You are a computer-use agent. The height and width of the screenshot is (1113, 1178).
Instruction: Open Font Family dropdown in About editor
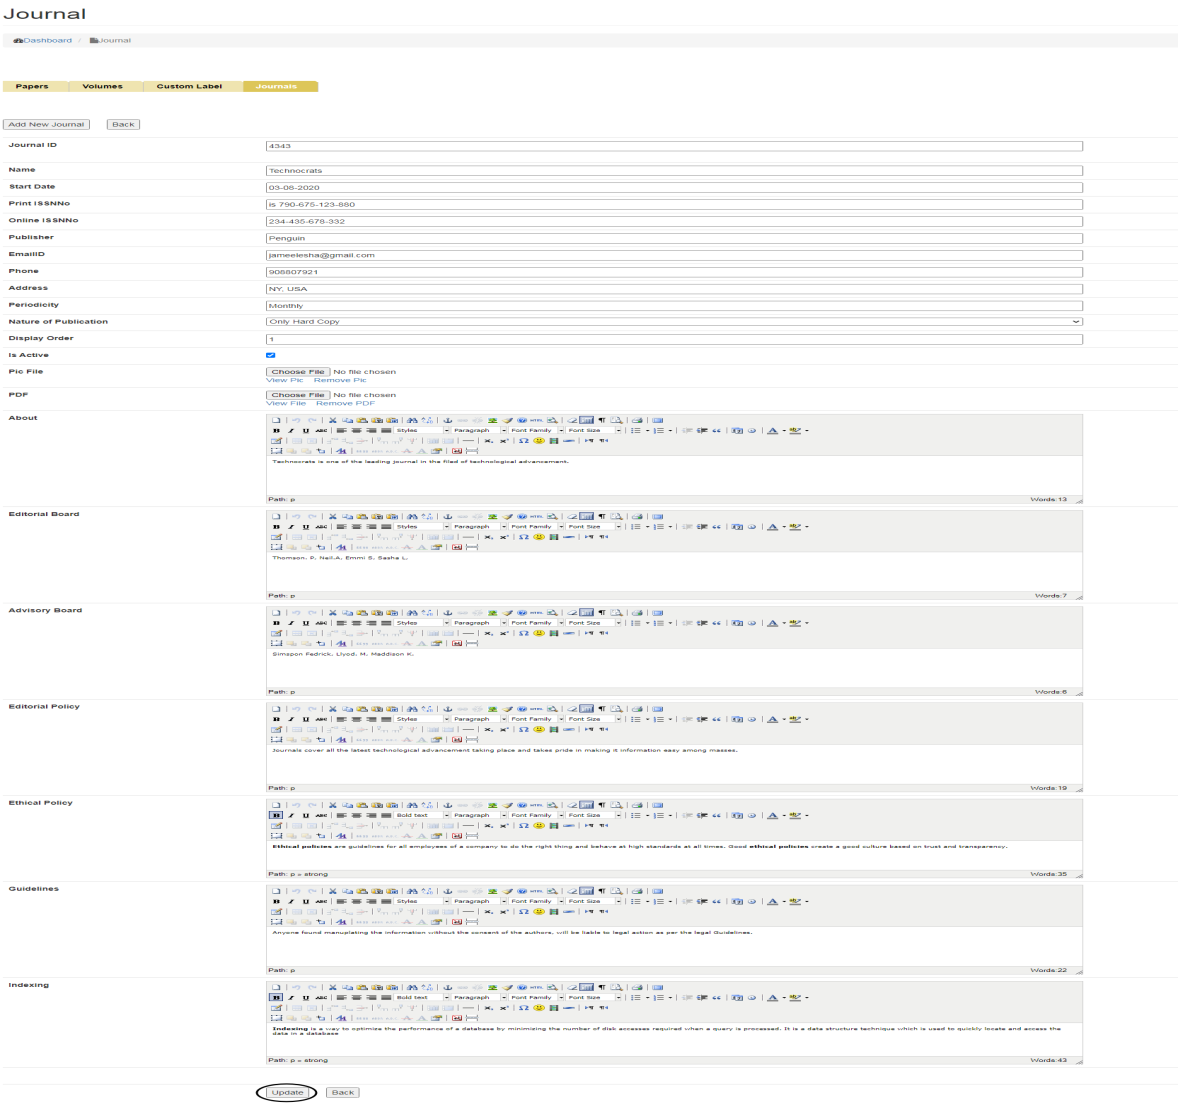[536, 431]
